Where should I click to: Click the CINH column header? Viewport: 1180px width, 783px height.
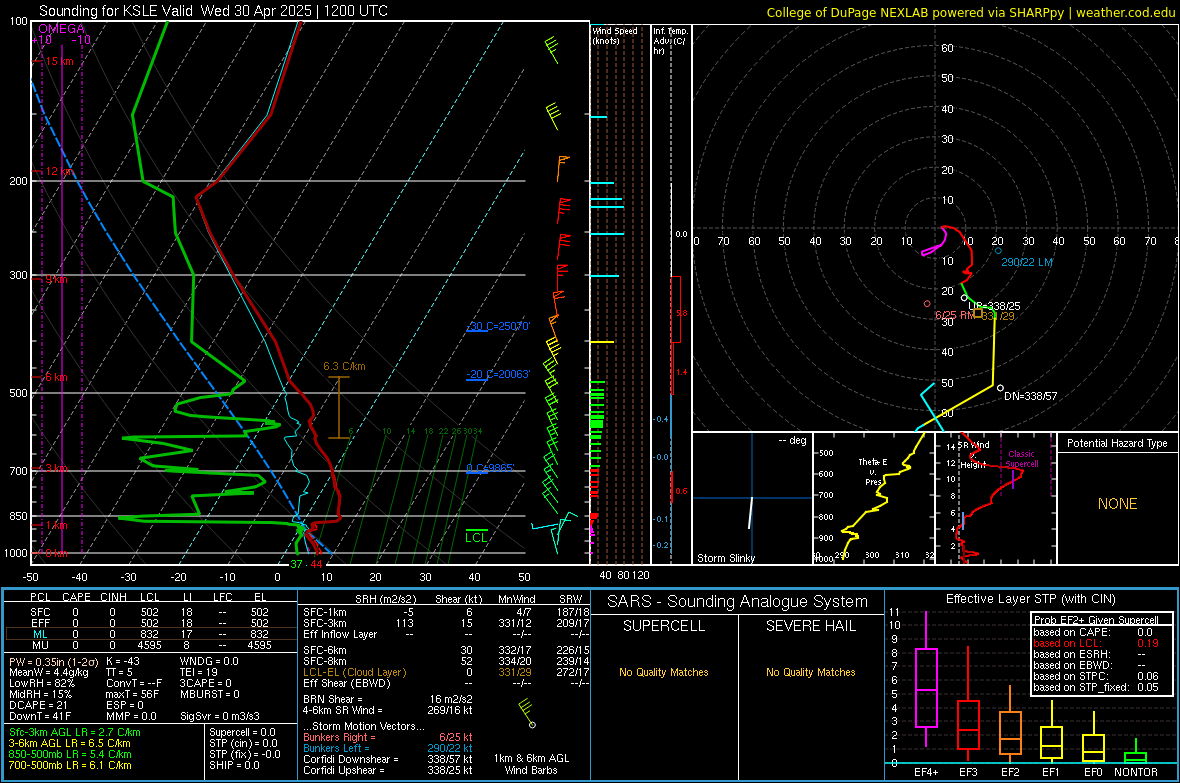click(x=114, y=597)
